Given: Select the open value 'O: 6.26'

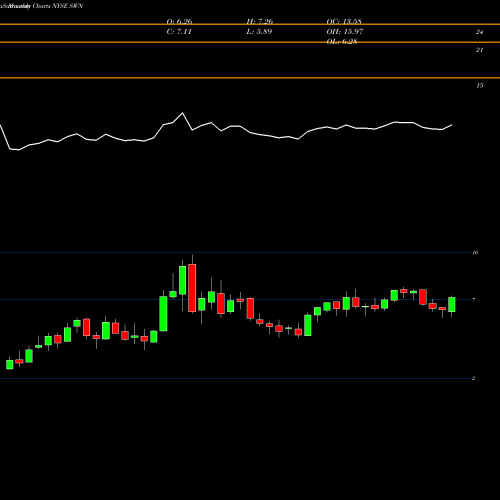Looking at the screenshot, I should 179,21.
